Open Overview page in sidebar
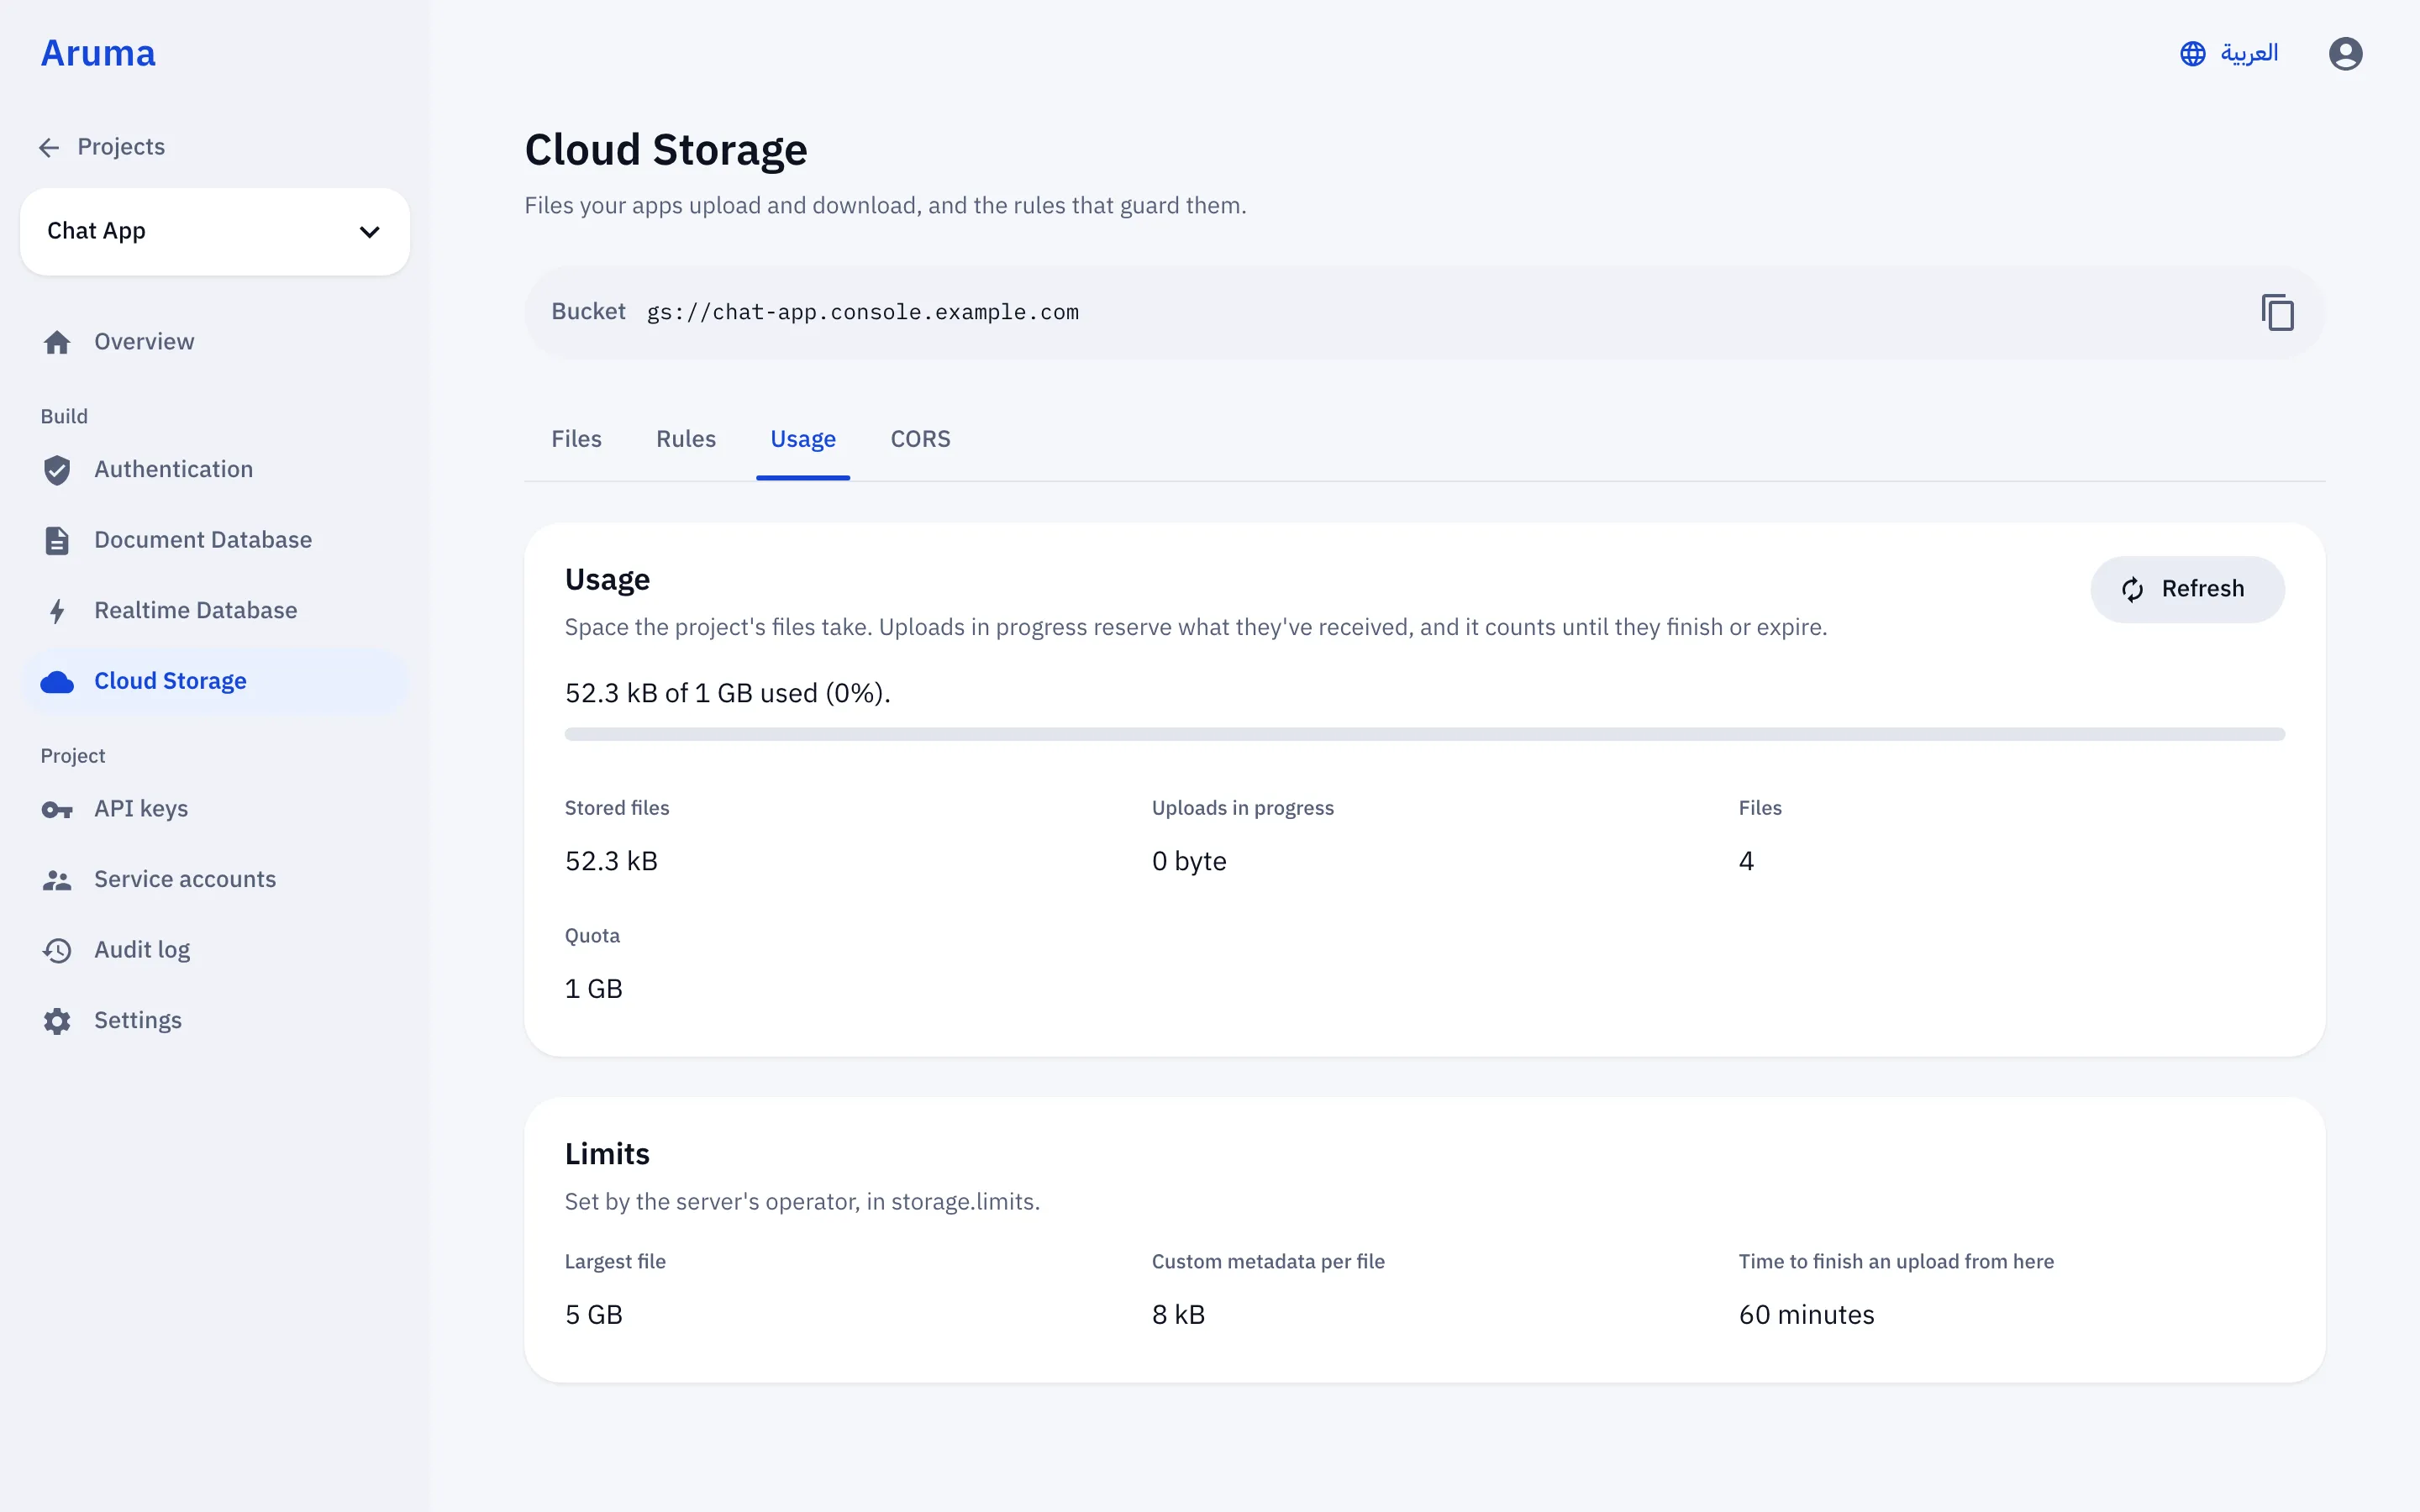Screen dimensions: 2420x1512 (214, 342)
